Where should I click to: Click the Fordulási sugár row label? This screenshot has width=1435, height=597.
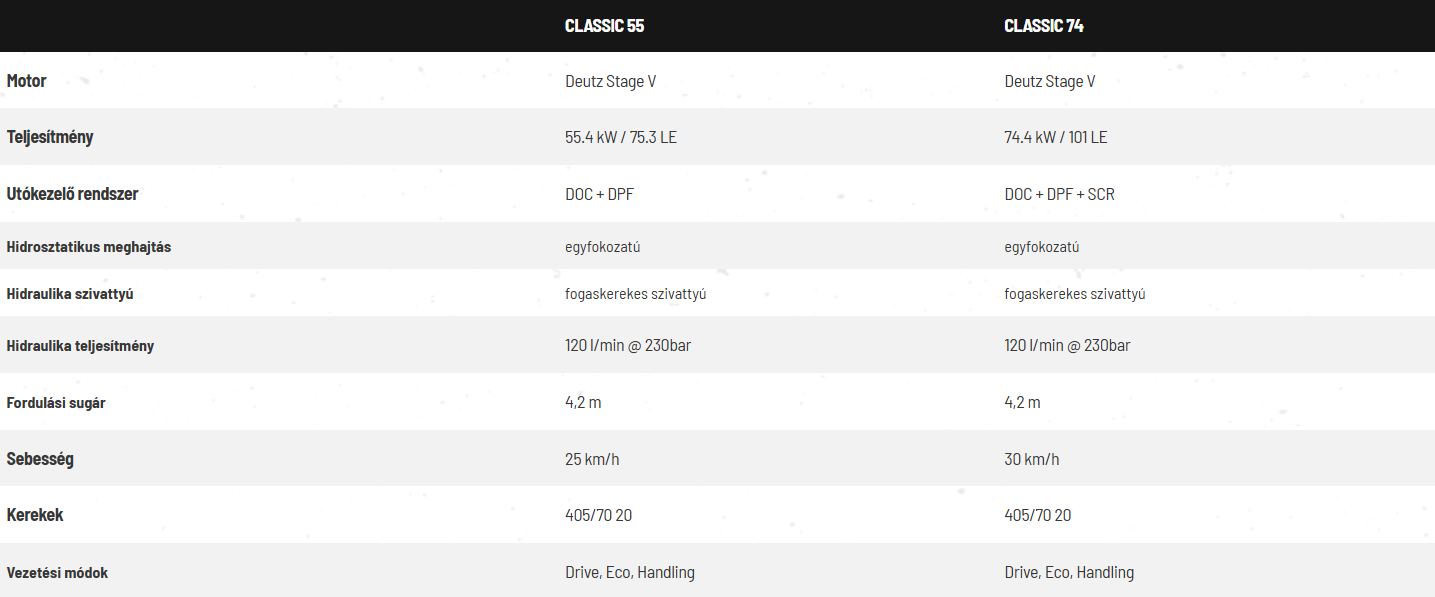(x=56, y=403)
